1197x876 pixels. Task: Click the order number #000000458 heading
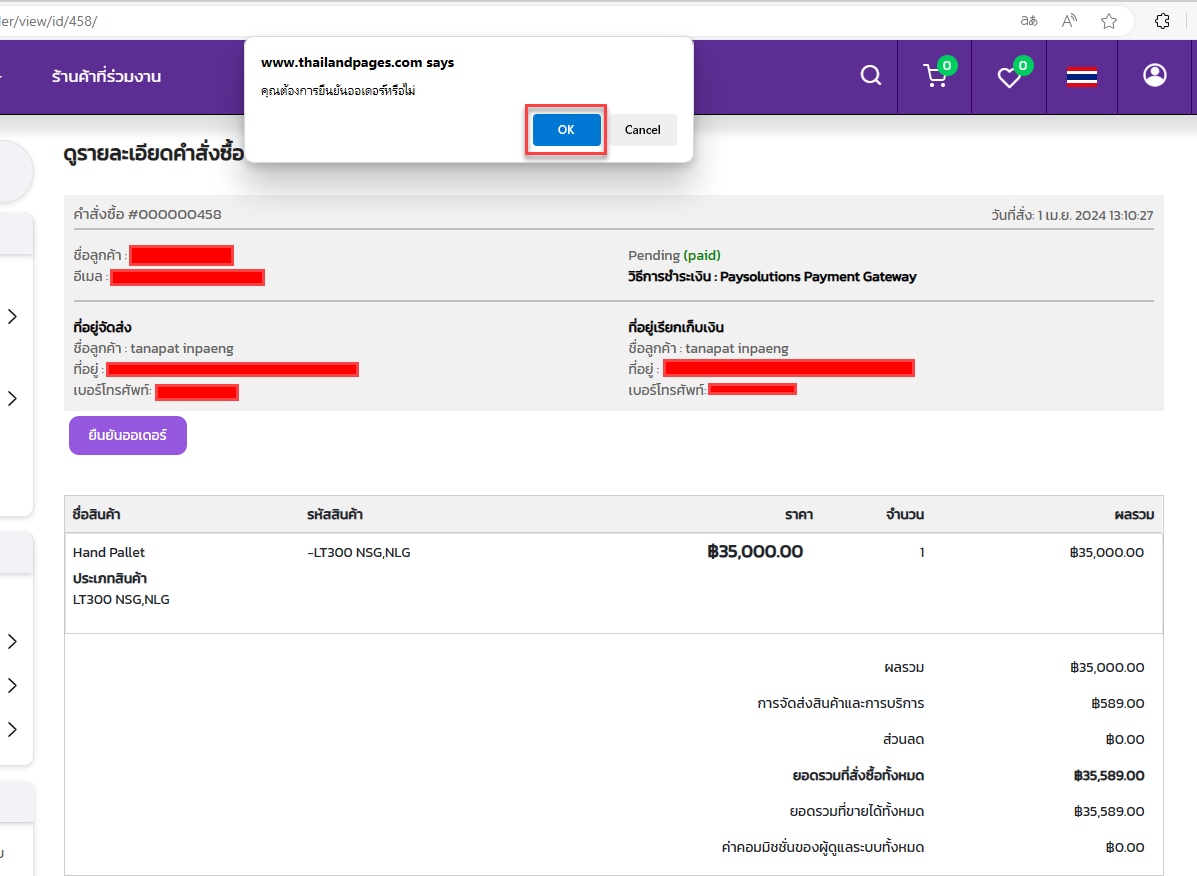click(x=148, y=214)
